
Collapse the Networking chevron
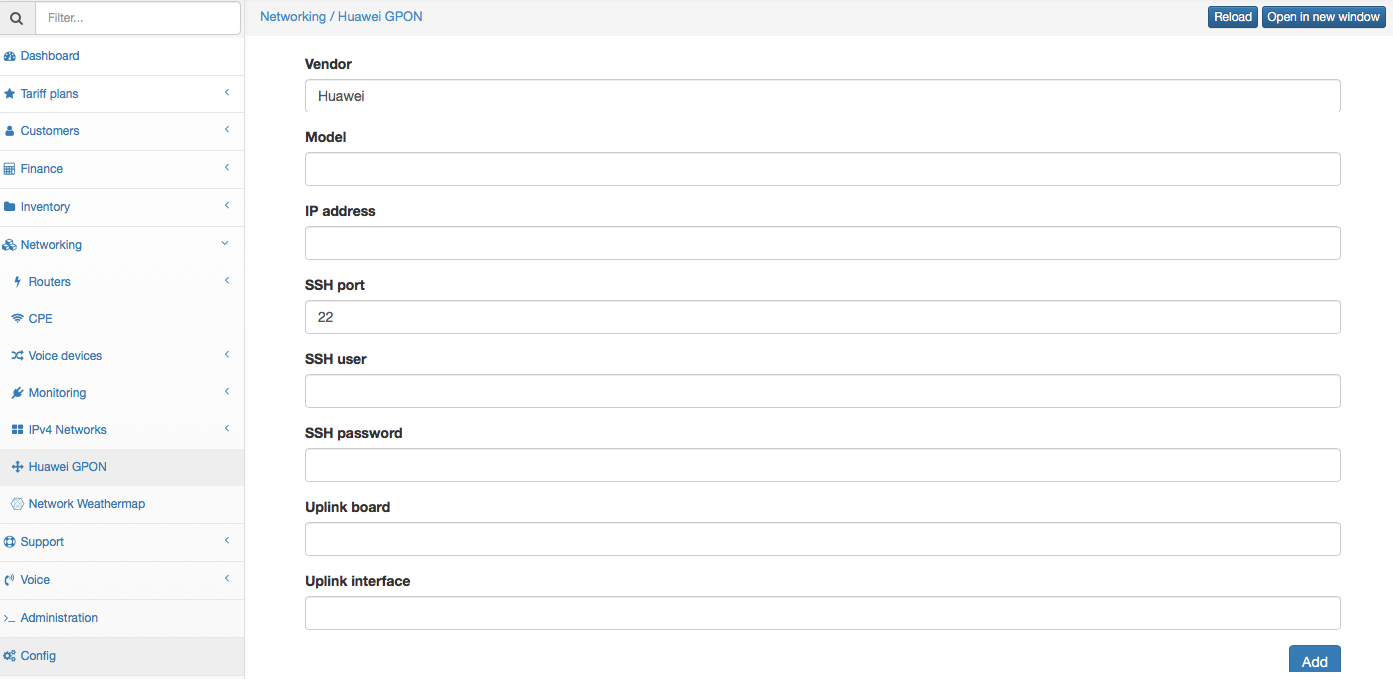[x=225, y=244]
